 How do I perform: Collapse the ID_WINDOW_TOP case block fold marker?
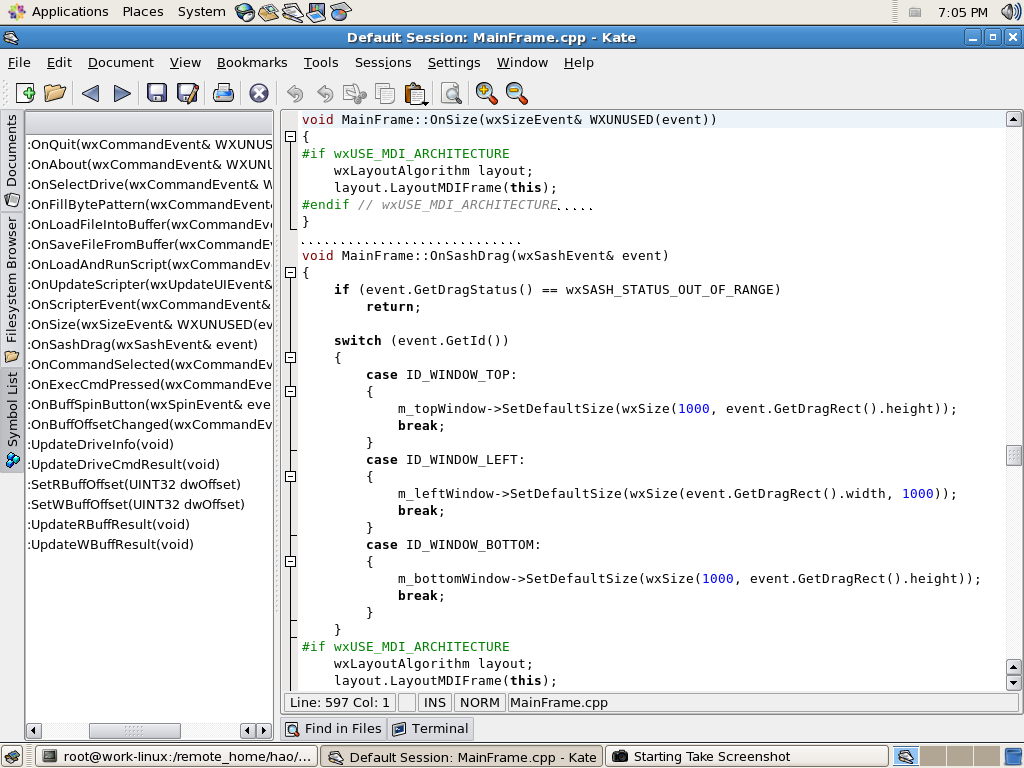tap(291, 391)
